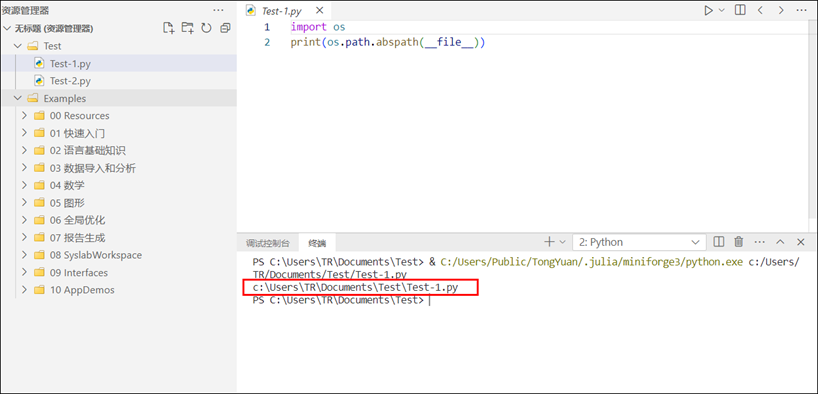The width and height of the screenshot is (818, 394).
Task: Click code line 1 'import os'
Action: click(x=318, y=27)
